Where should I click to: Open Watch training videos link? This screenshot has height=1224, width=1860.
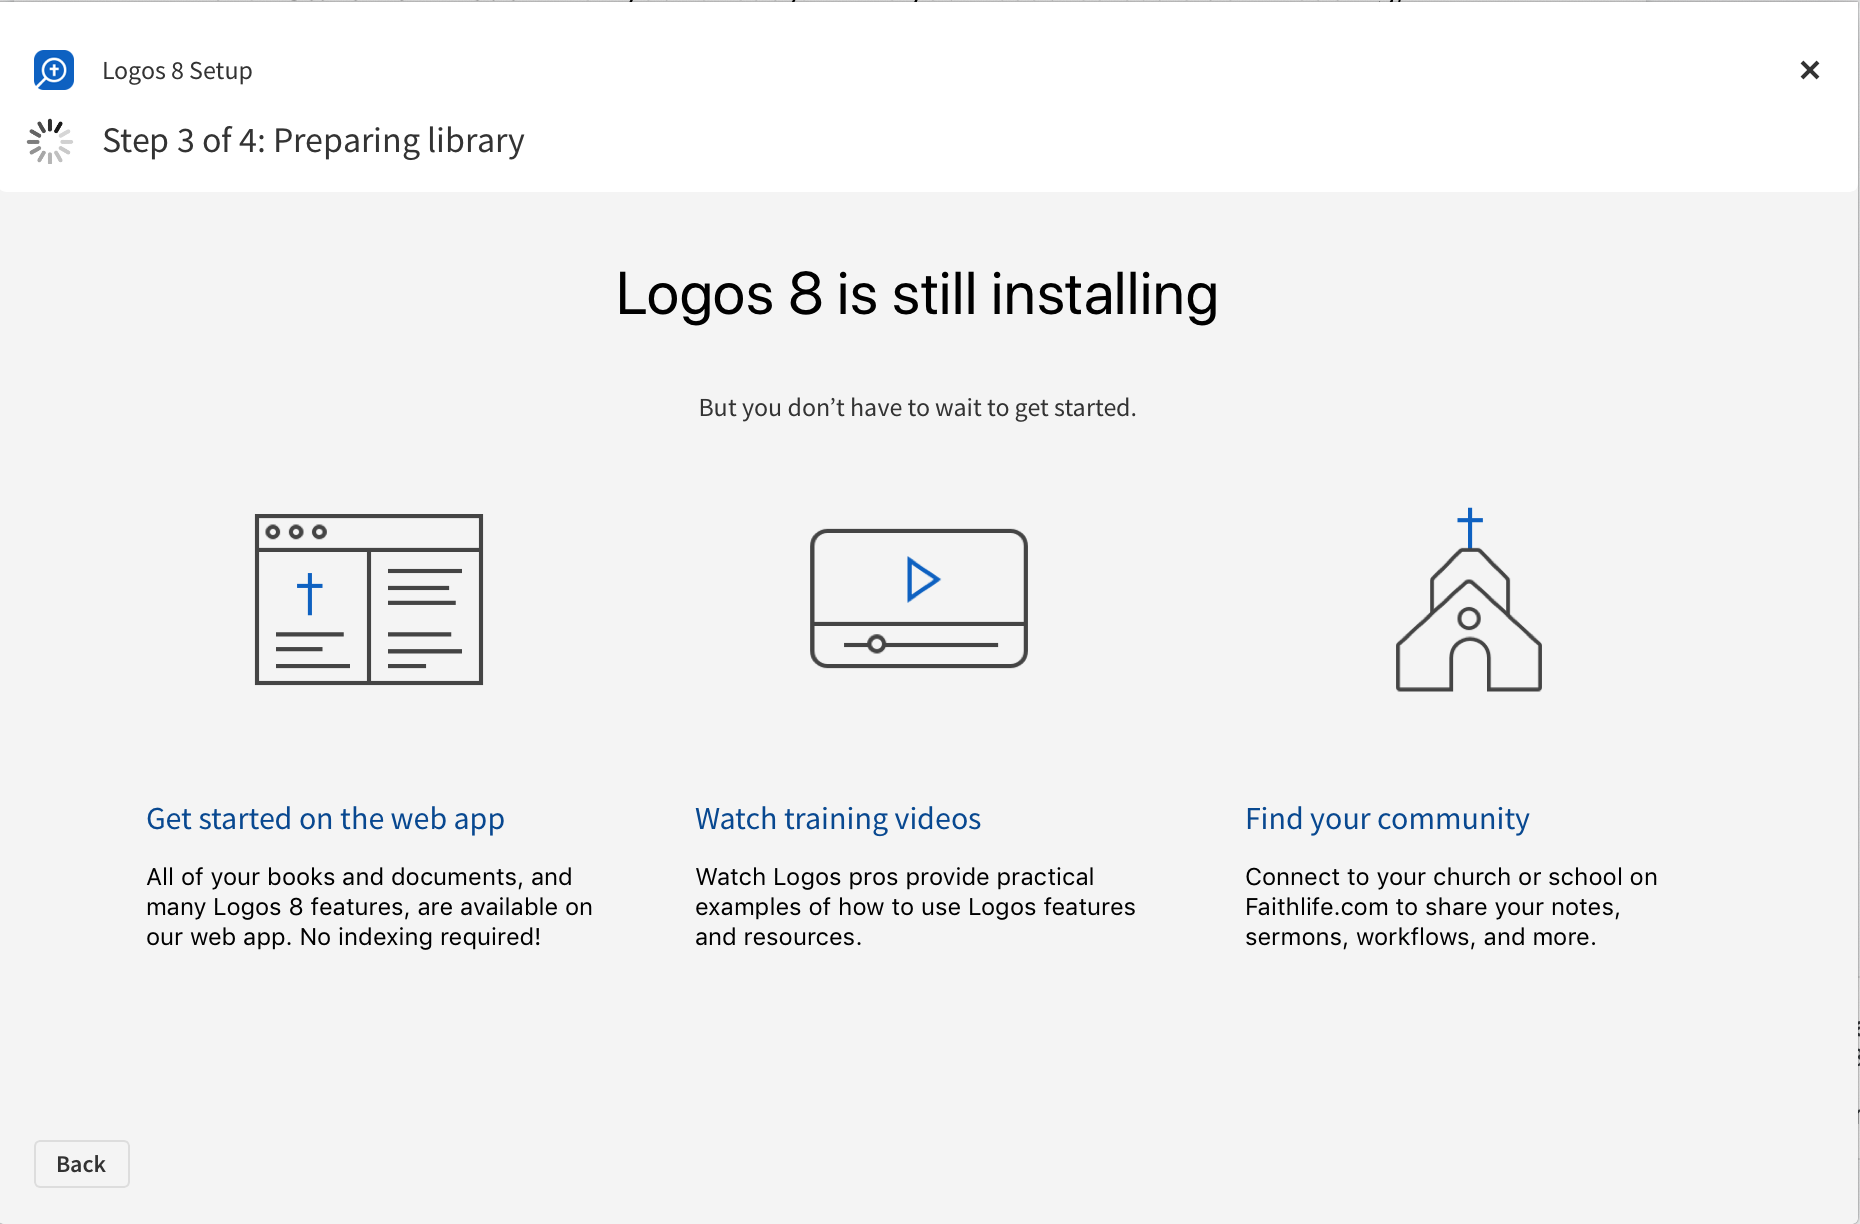(838, 819)
